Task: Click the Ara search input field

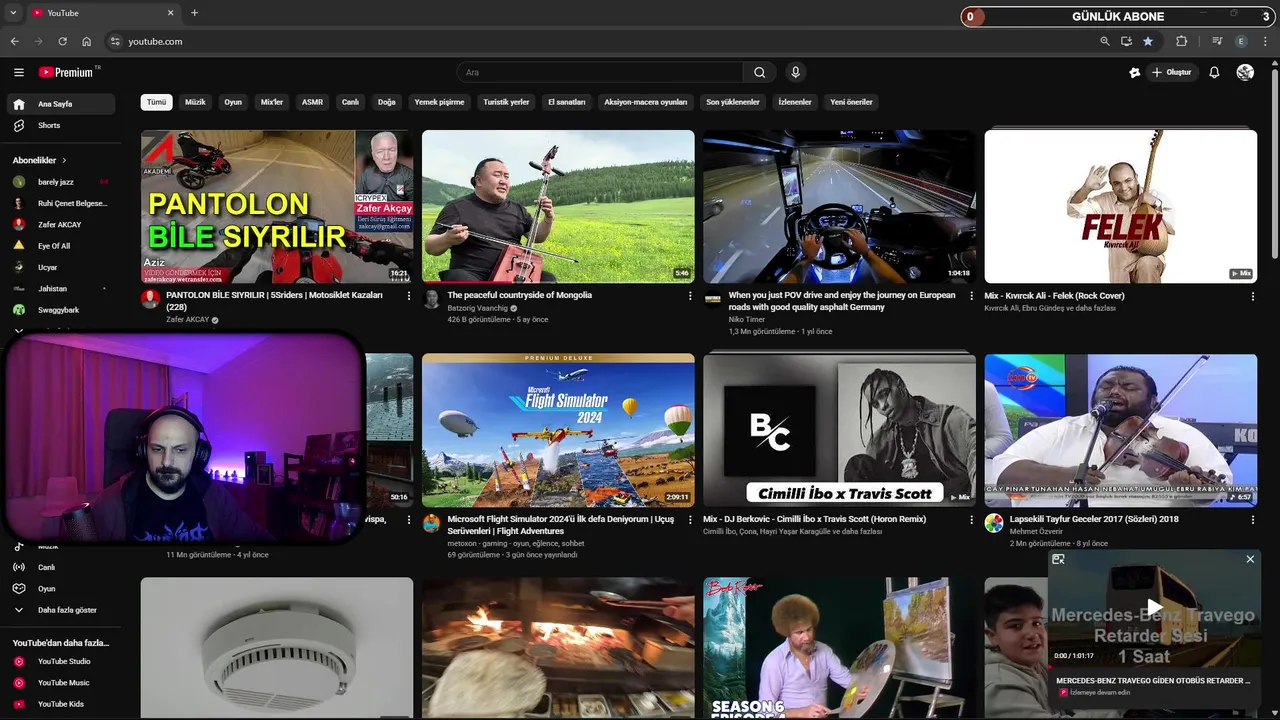Action: click(x=600, y=72)
